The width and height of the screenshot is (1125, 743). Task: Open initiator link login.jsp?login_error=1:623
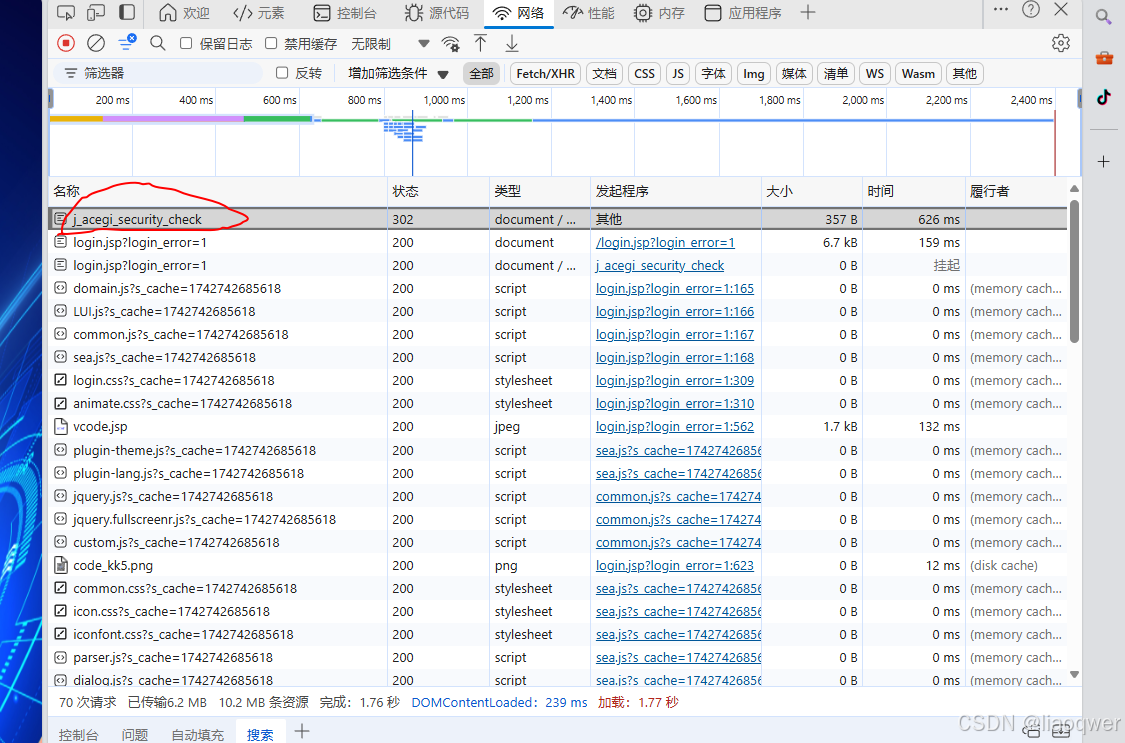click(674, 566)
